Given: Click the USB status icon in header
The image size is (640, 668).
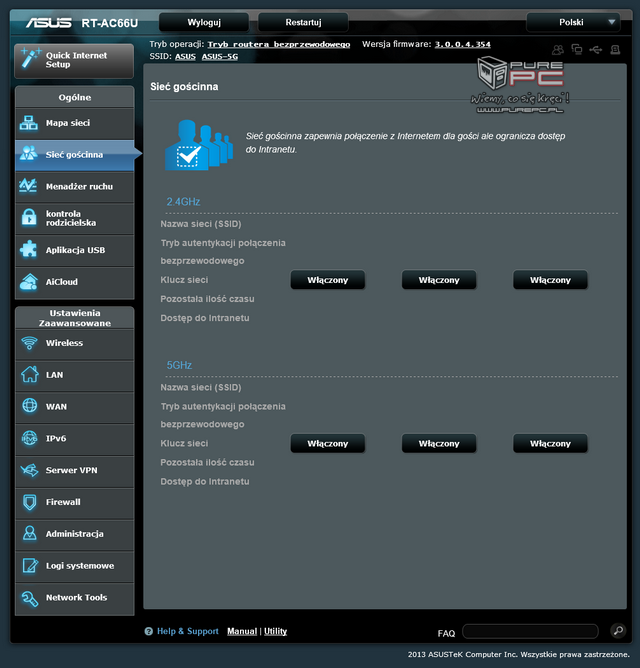Looking at the screenshot, I should (596, 50).
